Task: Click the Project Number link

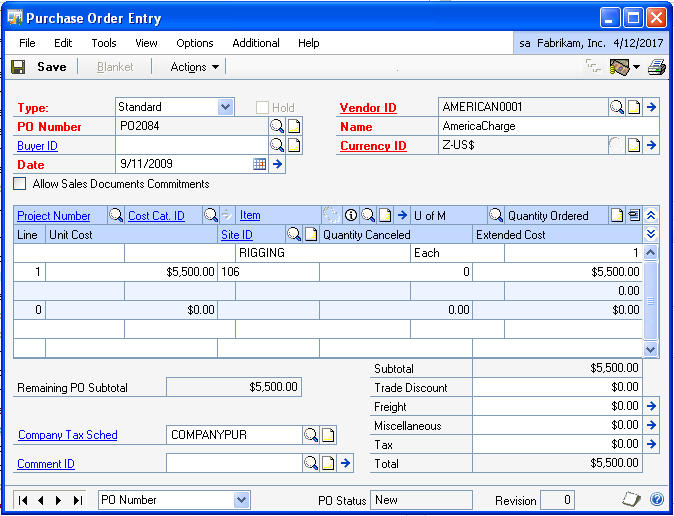Action: coord(54,216)
